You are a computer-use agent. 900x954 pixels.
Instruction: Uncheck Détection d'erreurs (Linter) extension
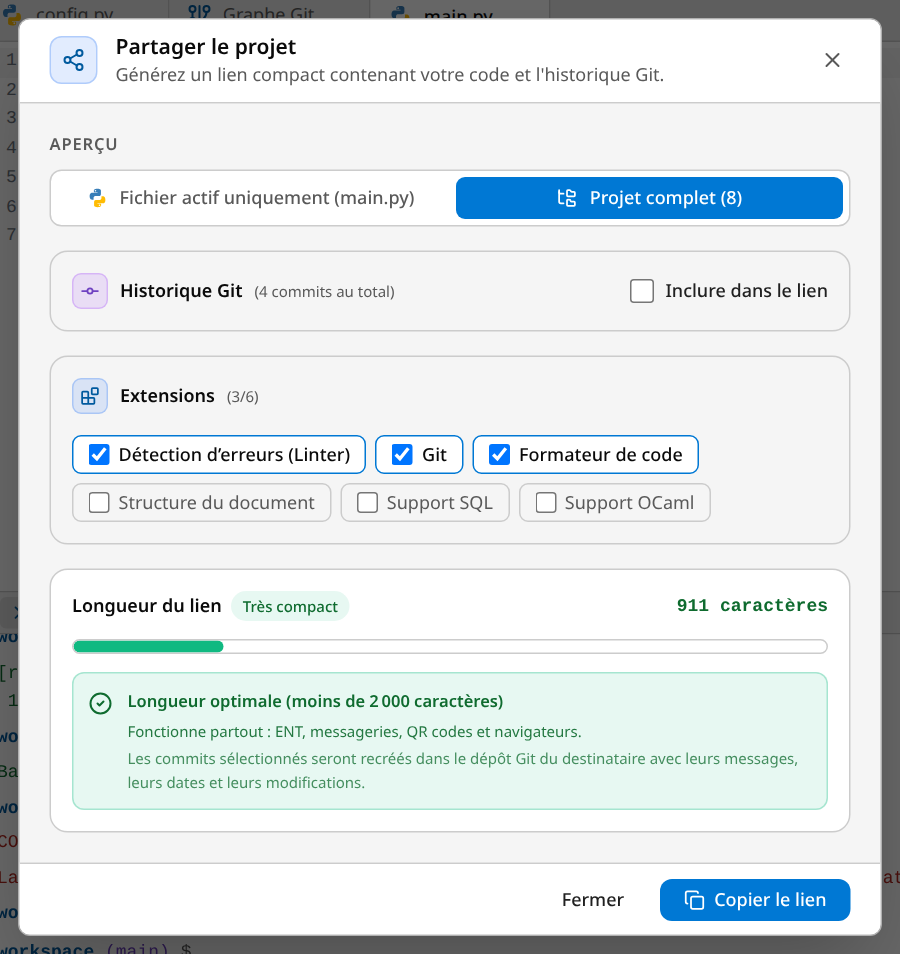[x=99, y=454]
